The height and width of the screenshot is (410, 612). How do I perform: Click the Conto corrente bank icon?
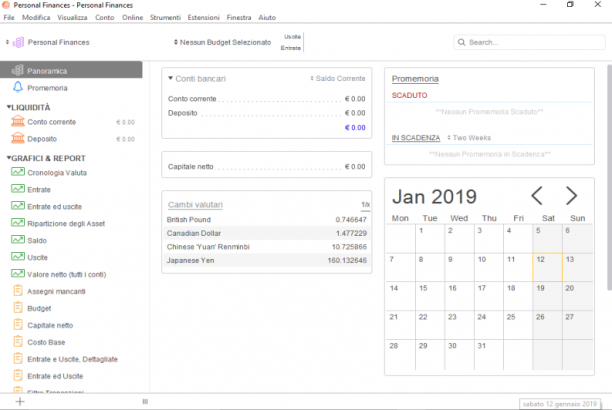pos(18,121)
